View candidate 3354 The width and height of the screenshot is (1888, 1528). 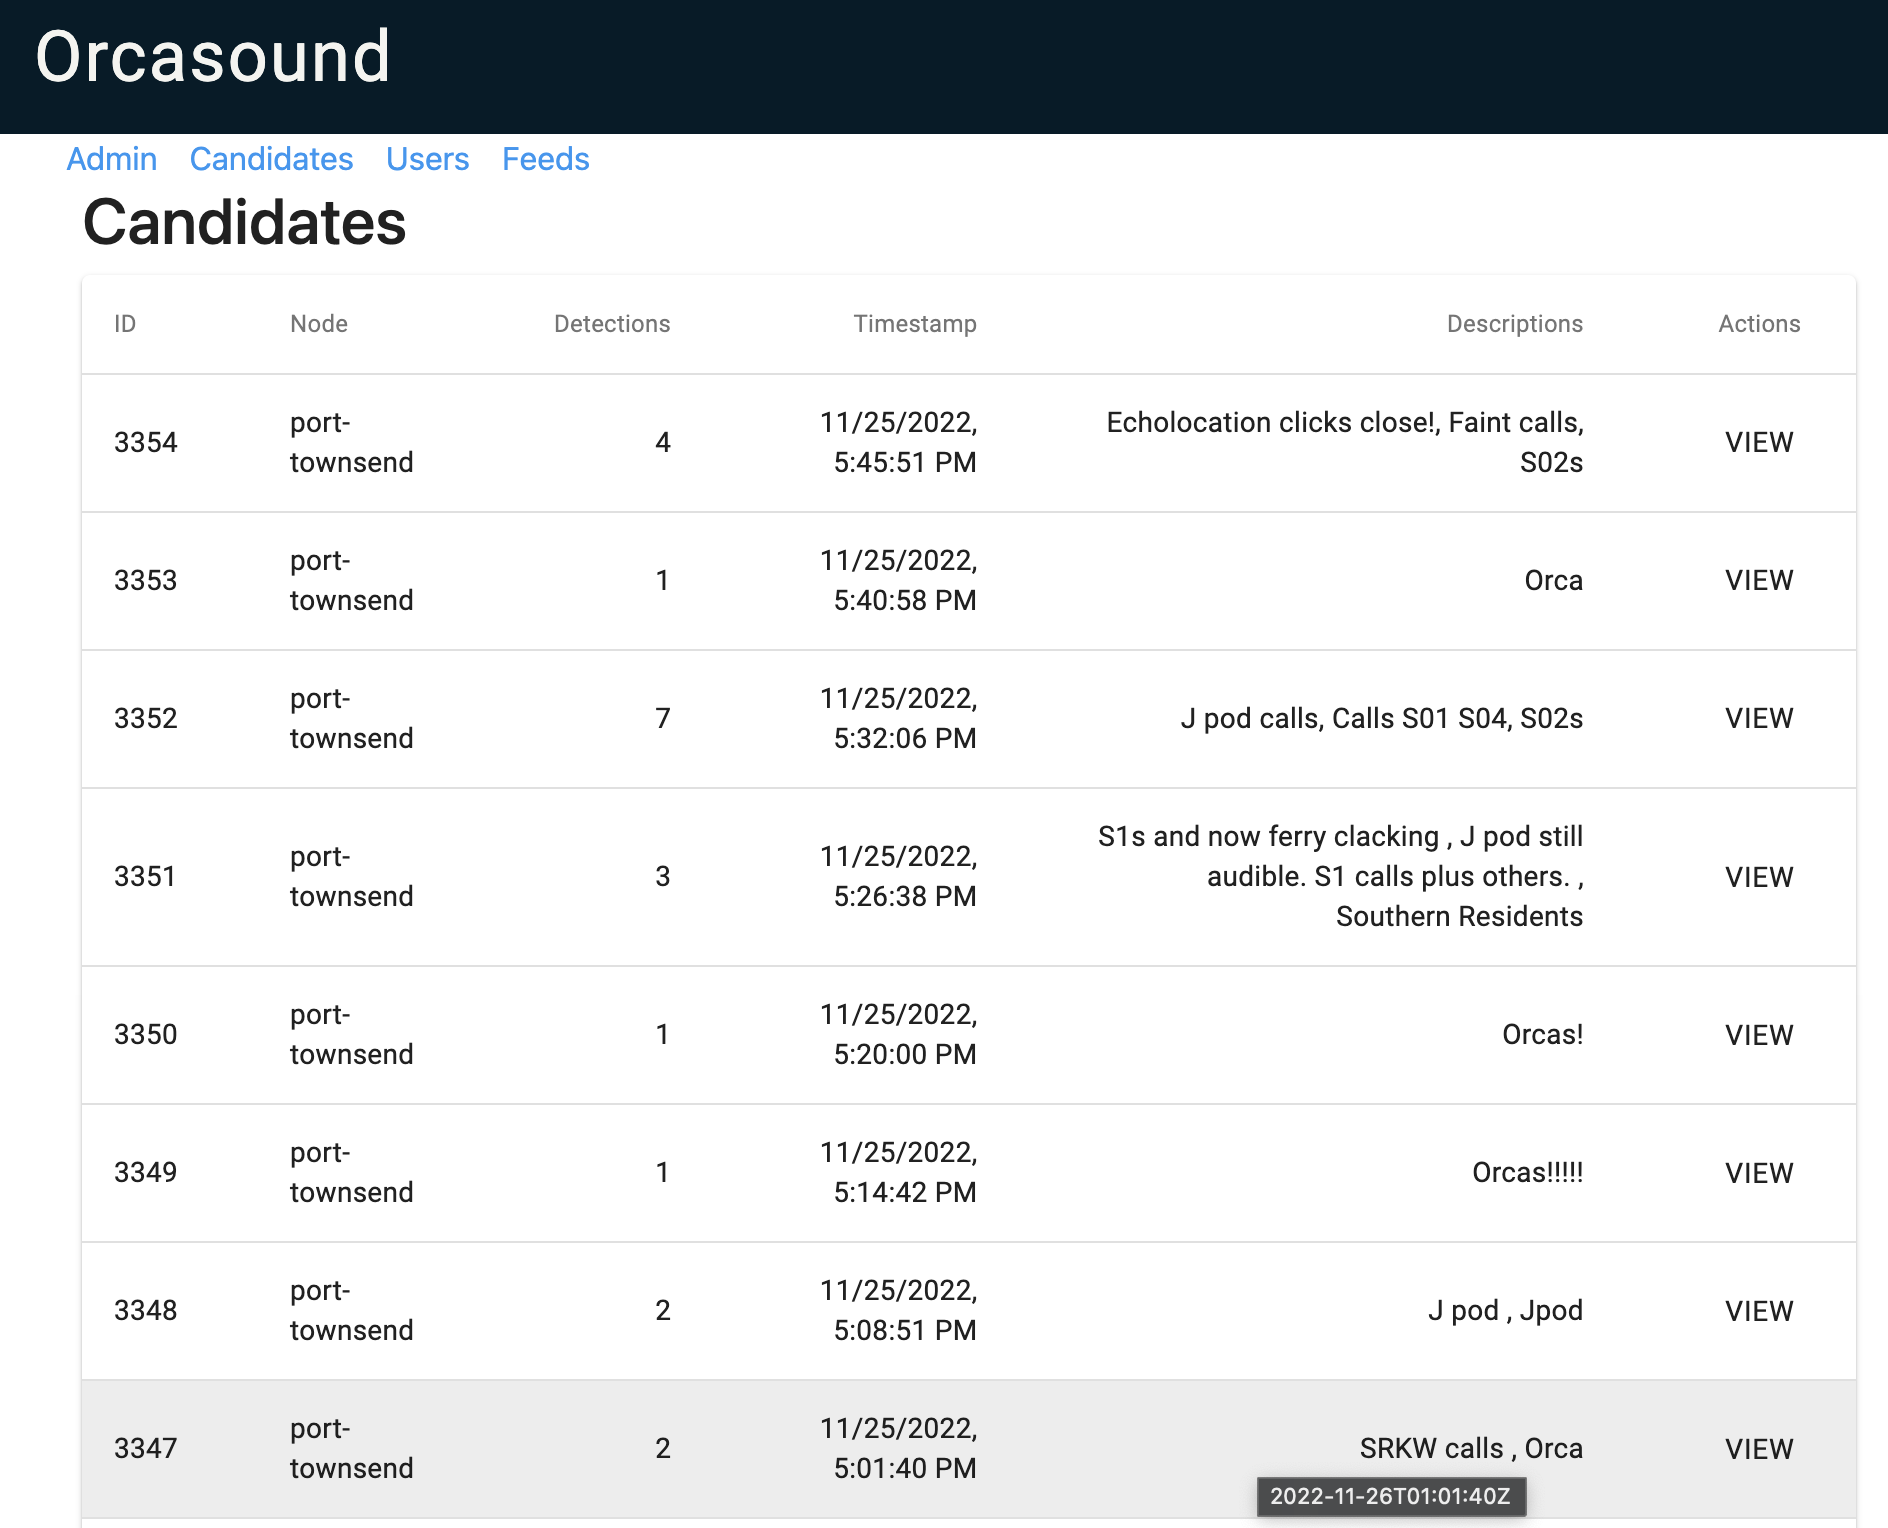[x=1758, y=442]
